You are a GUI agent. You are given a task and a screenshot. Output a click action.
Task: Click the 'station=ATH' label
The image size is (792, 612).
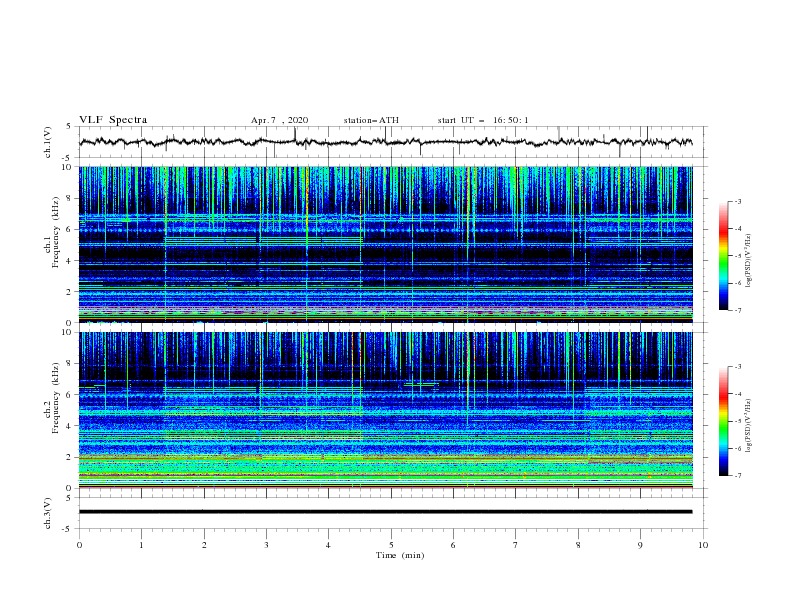coord(371,120)
